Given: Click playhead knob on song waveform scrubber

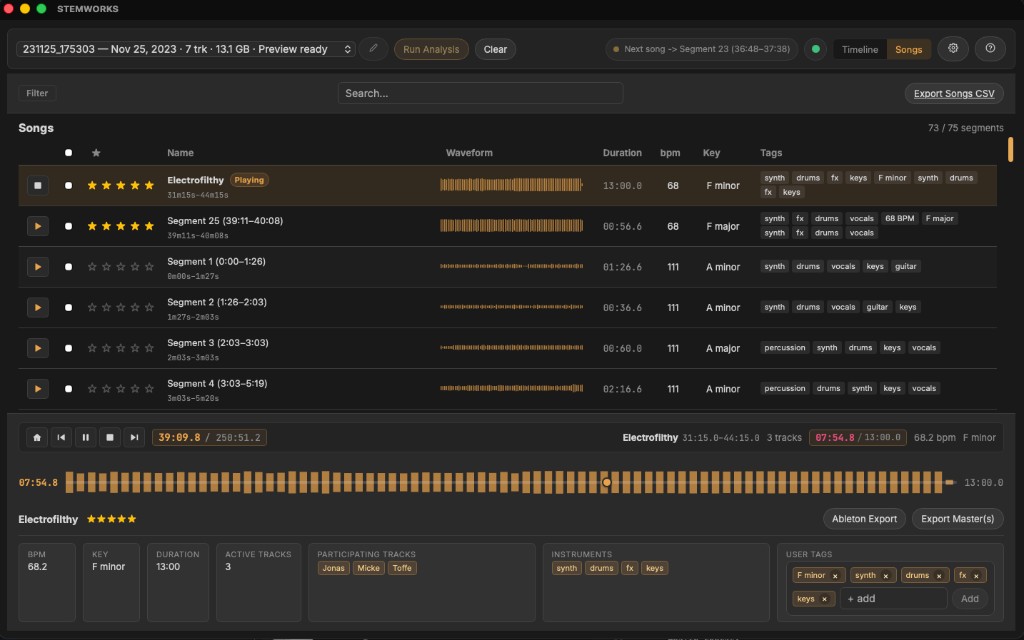Looking at the screenshot, I should [x=607, y=483].
